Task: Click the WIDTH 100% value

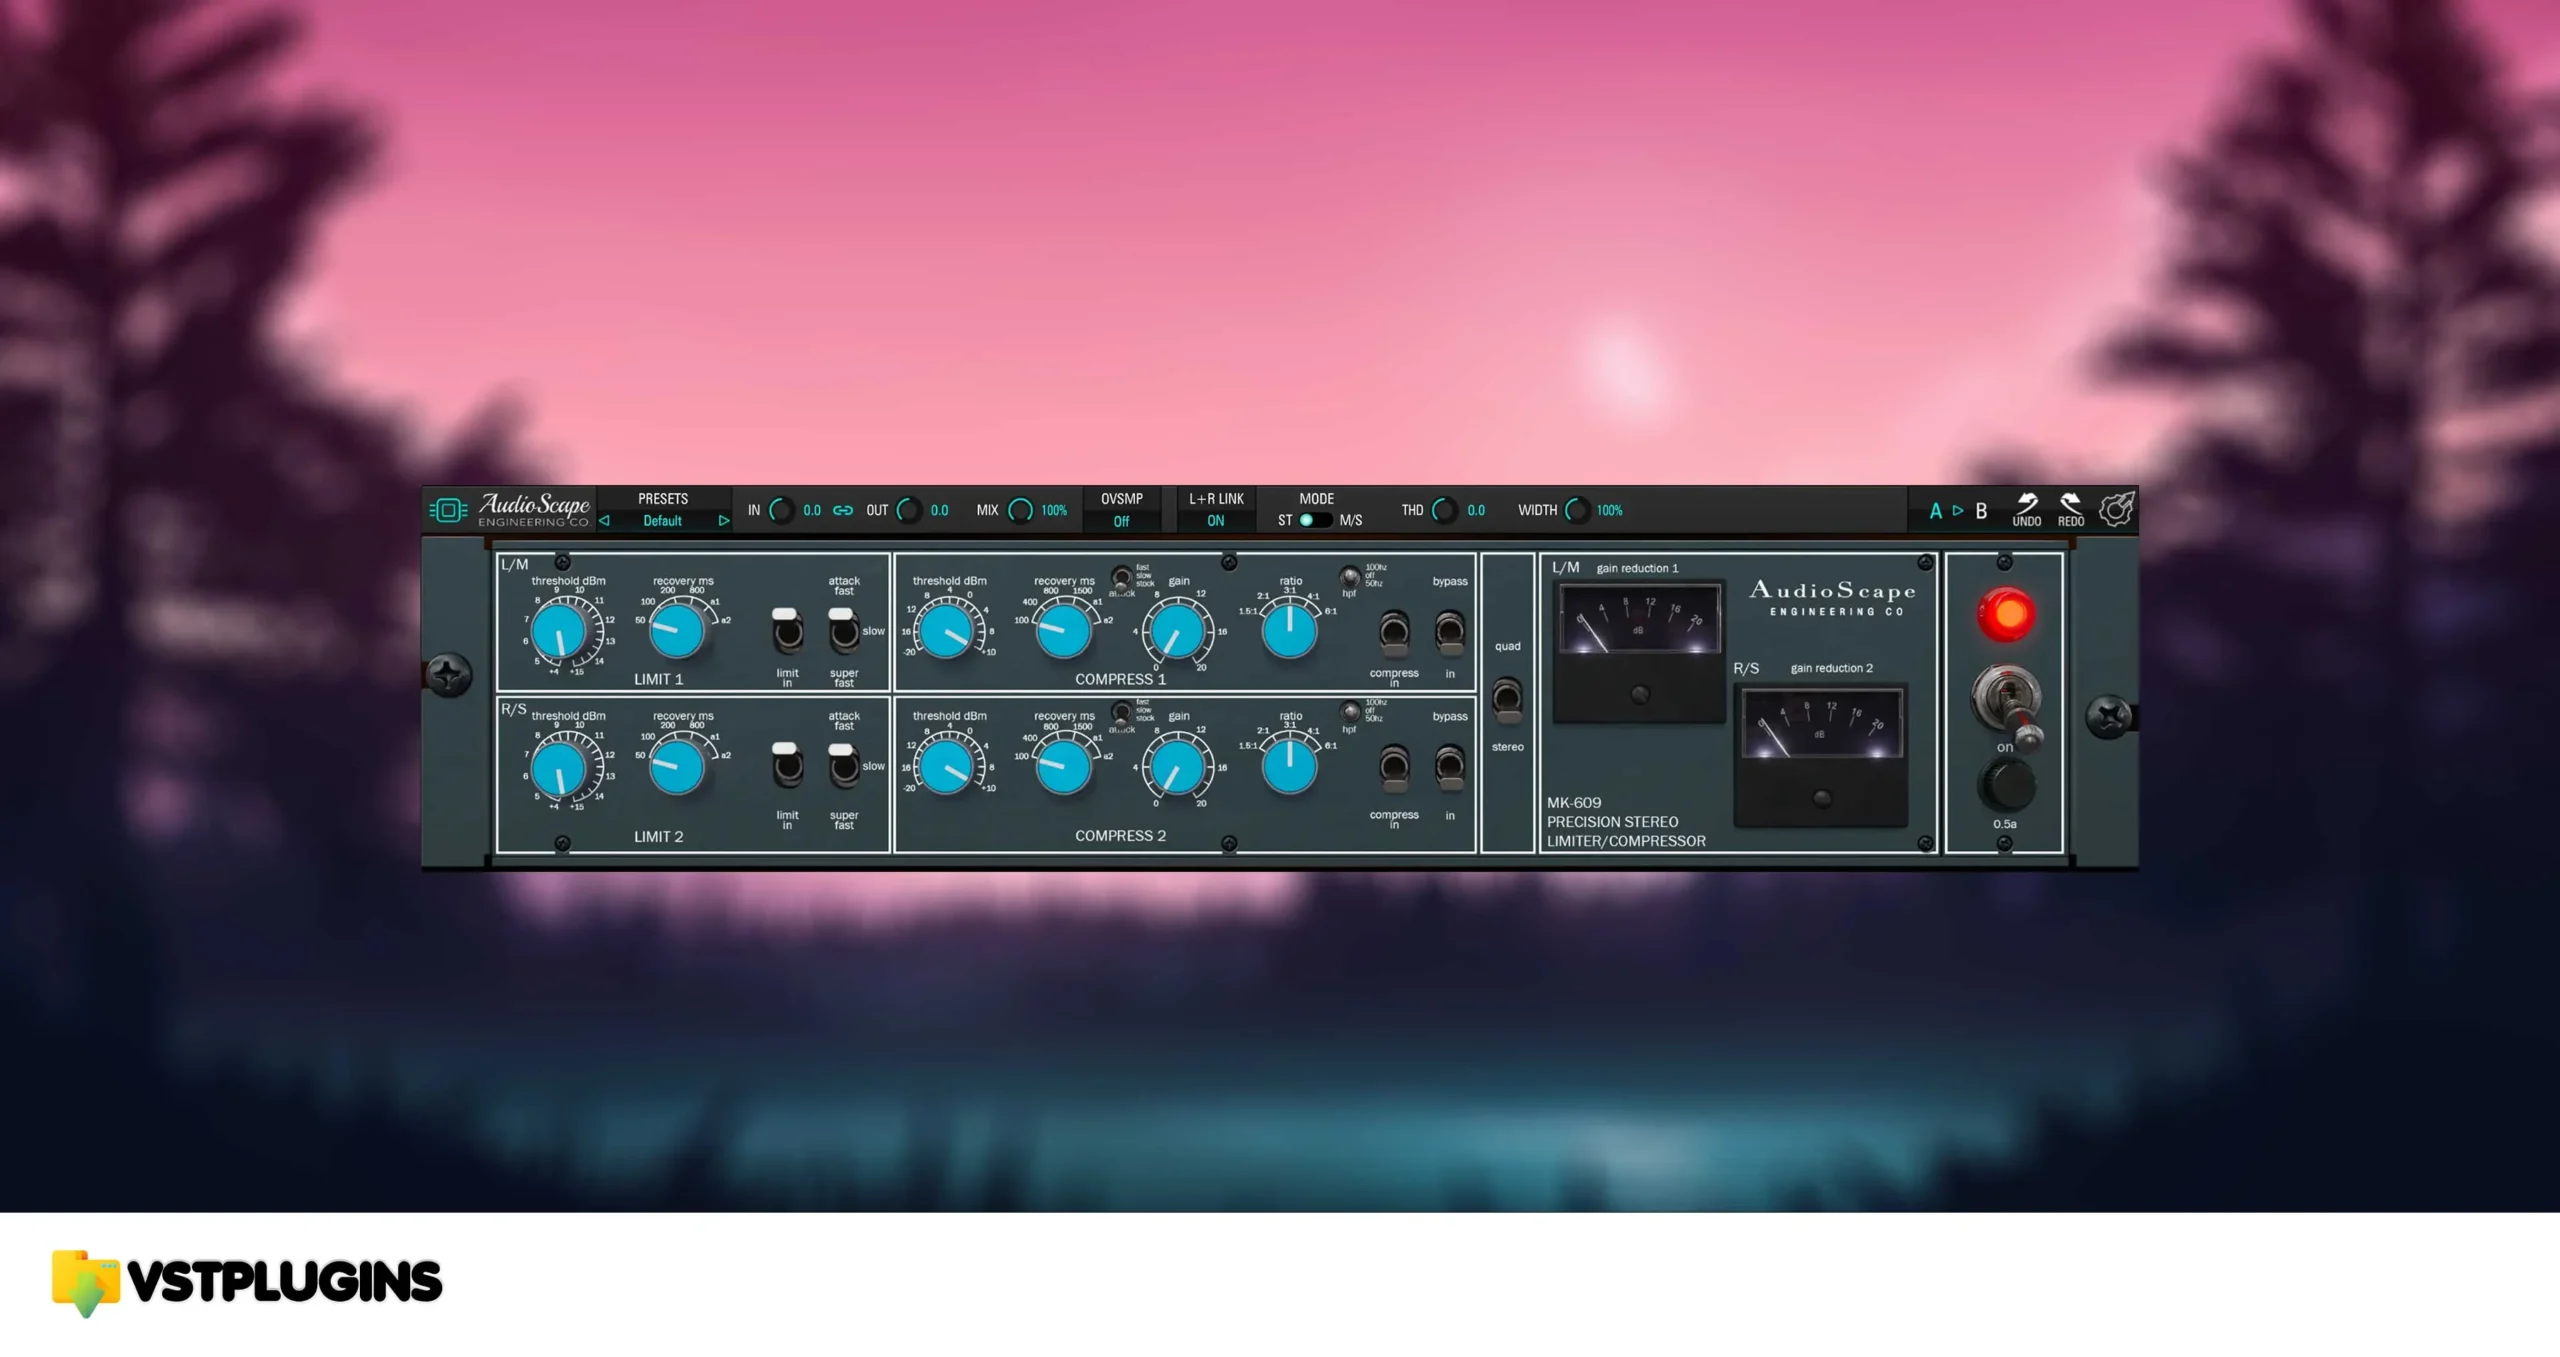Action: coord(1610,510)
